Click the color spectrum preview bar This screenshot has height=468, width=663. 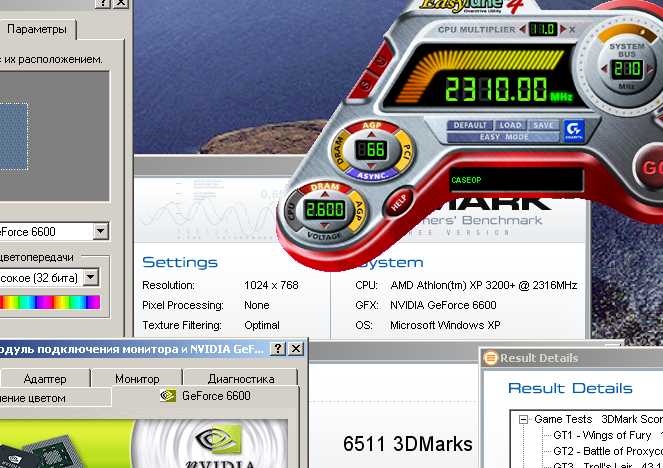coord(50,301)
